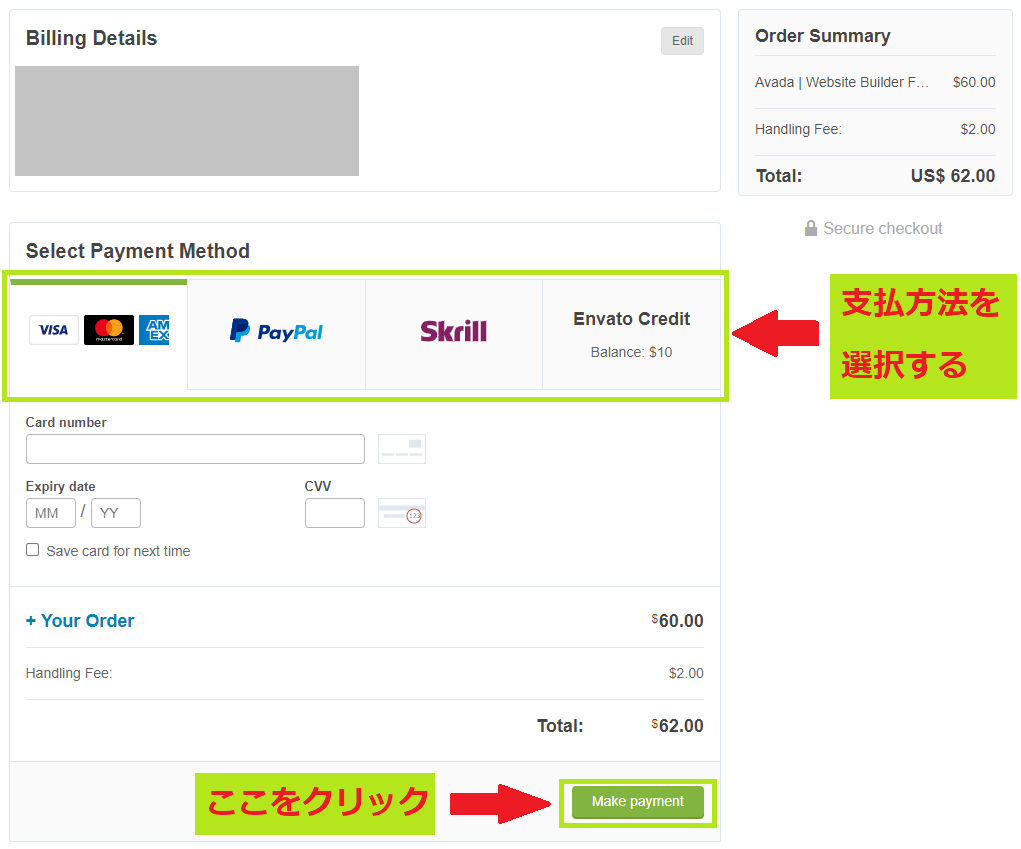This screenshot has width=1021, height=849.
Task: Click the expiry year YY field
Action: pyautogui.click(x=115, y=513)
